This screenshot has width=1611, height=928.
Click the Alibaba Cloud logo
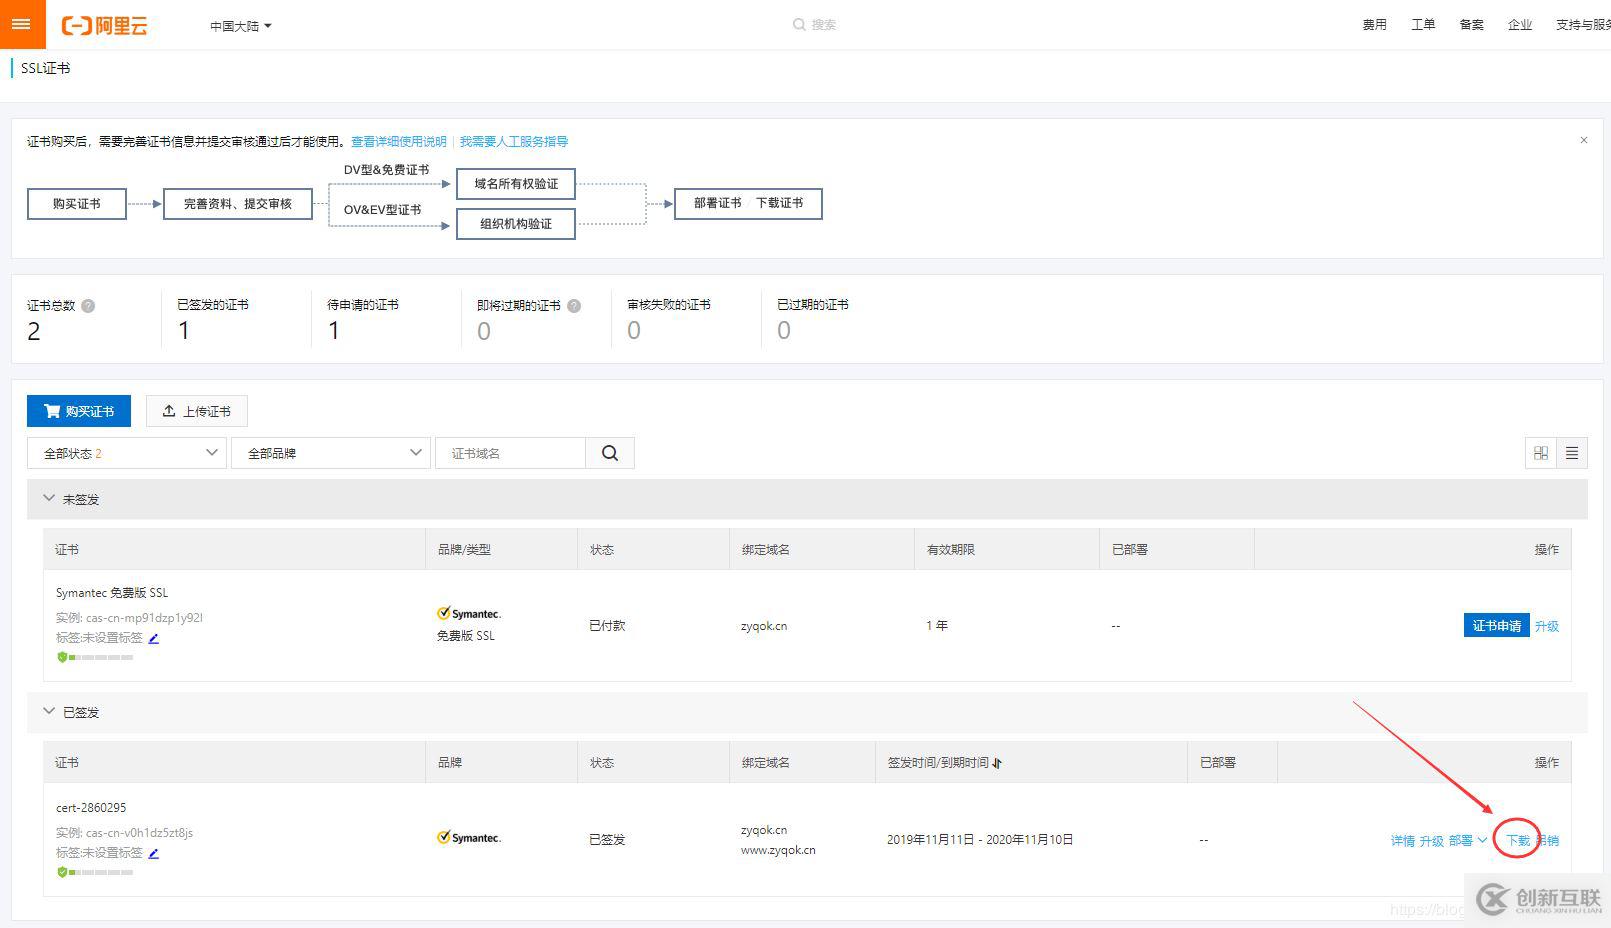pos(105,26)
